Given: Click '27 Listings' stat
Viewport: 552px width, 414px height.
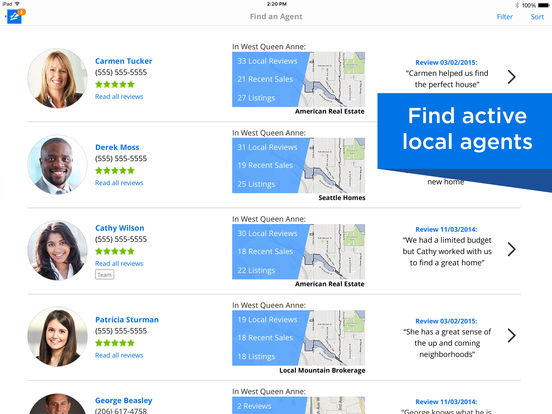Looking at the screenshot, I should 256,98.
